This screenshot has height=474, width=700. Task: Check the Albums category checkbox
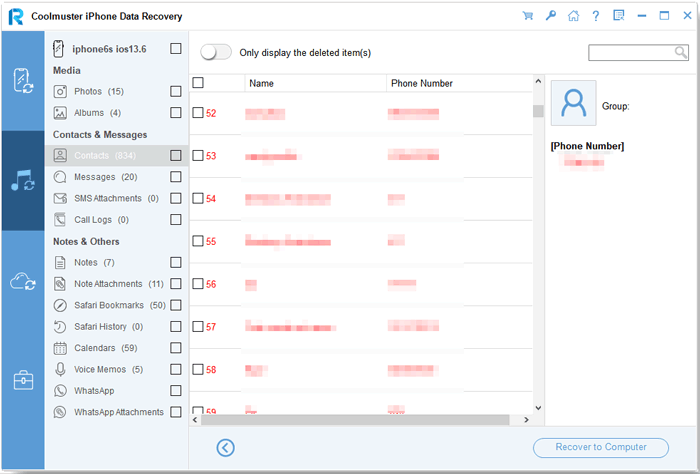click(176, 112)
